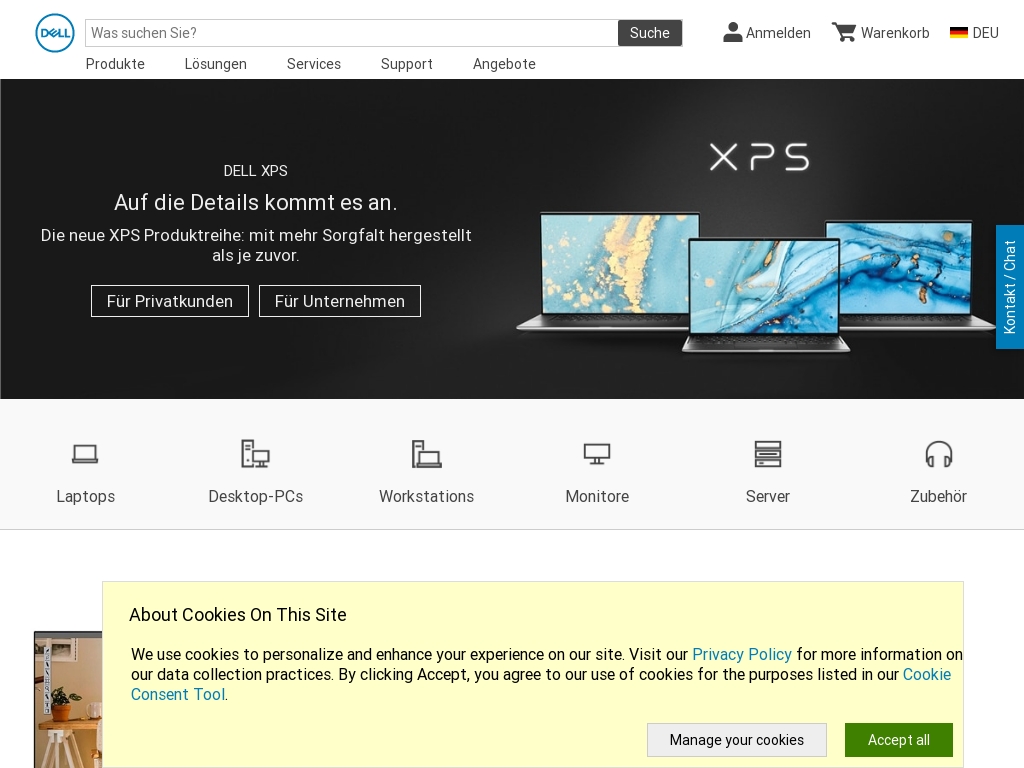Open the Services menu
This screenshot has height=768, width=1024.
313,64
